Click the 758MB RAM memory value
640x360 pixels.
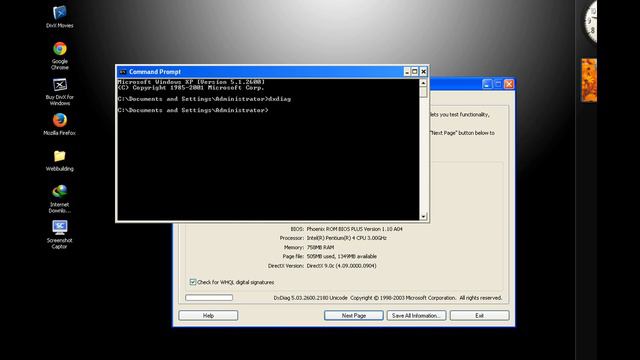tap(320, 247)
